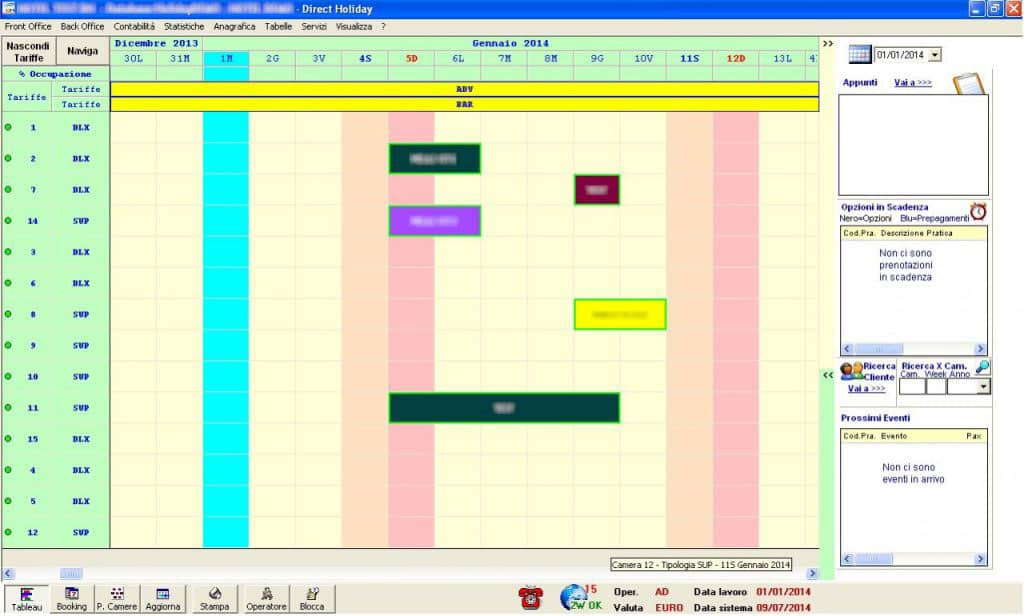Click the red telephone icon
Image resolution: width=1024 pixels, height=616 pixels.
pyautogui.click(x=529, y=598)
